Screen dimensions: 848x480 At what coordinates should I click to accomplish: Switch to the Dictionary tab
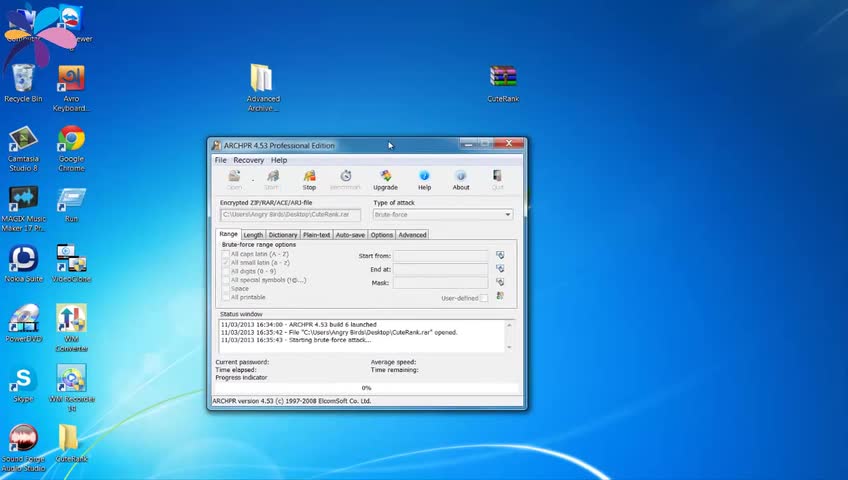pyautogui.click(x=283, y=235)
